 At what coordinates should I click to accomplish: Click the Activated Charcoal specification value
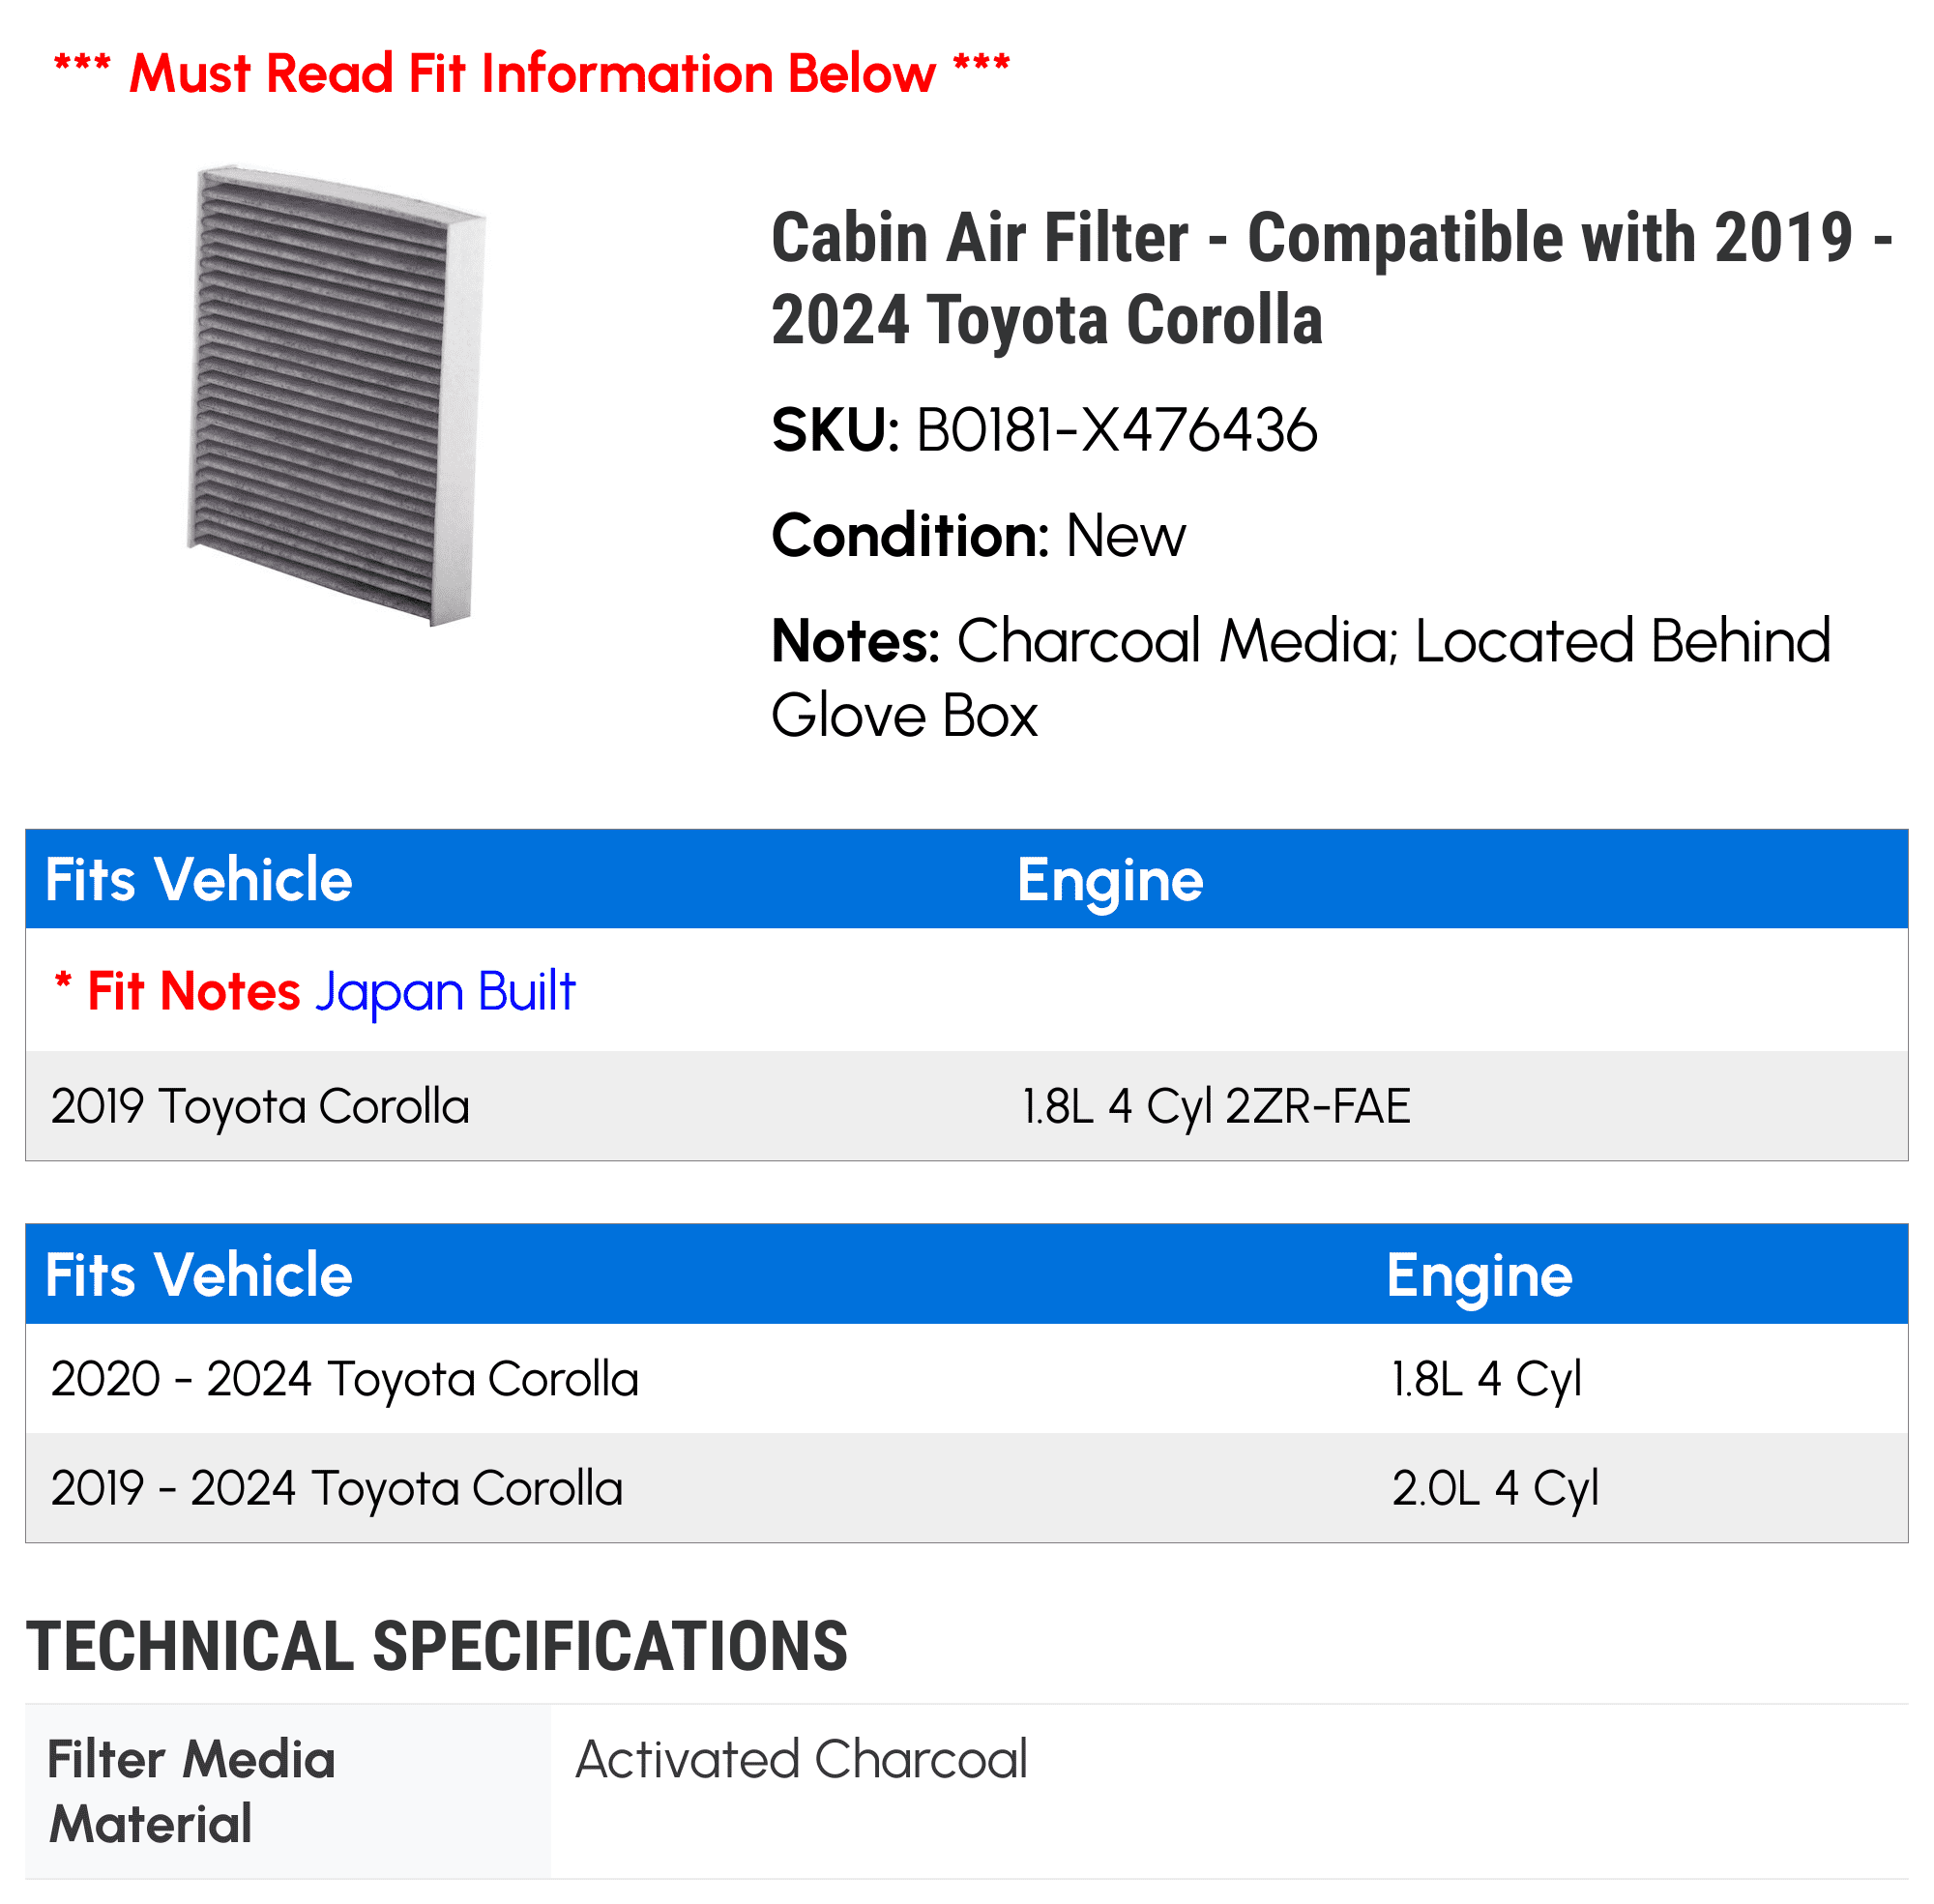pos(801,1759)
